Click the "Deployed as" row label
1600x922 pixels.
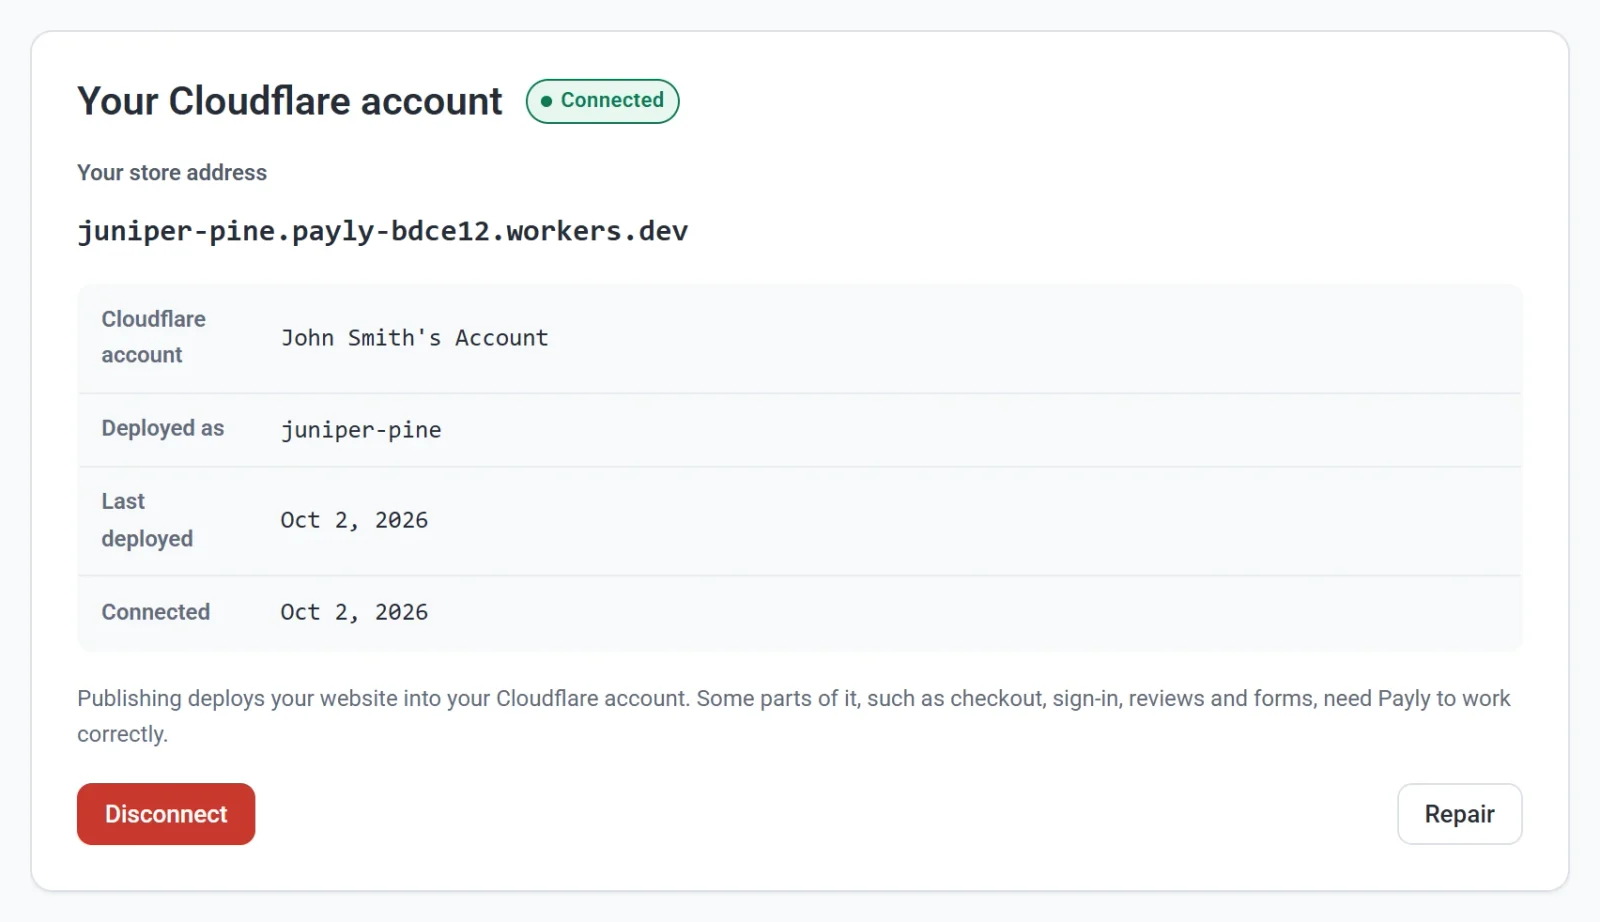163,428
